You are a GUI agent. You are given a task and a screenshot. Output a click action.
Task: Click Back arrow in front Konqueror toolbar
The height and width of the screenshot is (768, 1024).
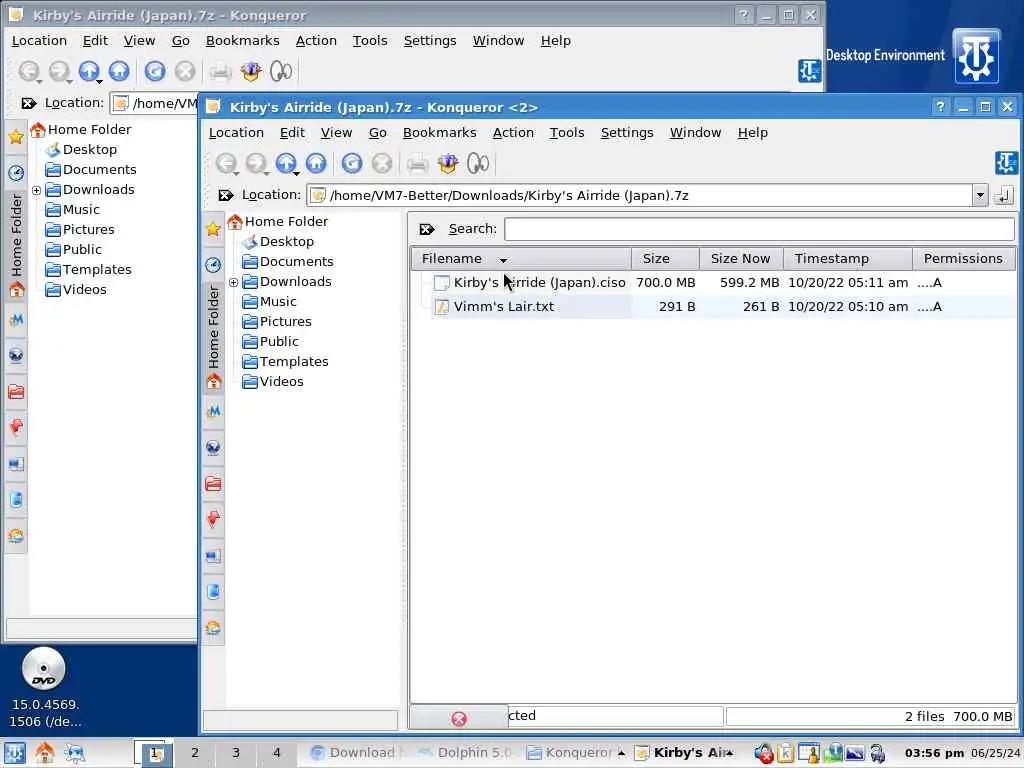[x=225, y=163]
